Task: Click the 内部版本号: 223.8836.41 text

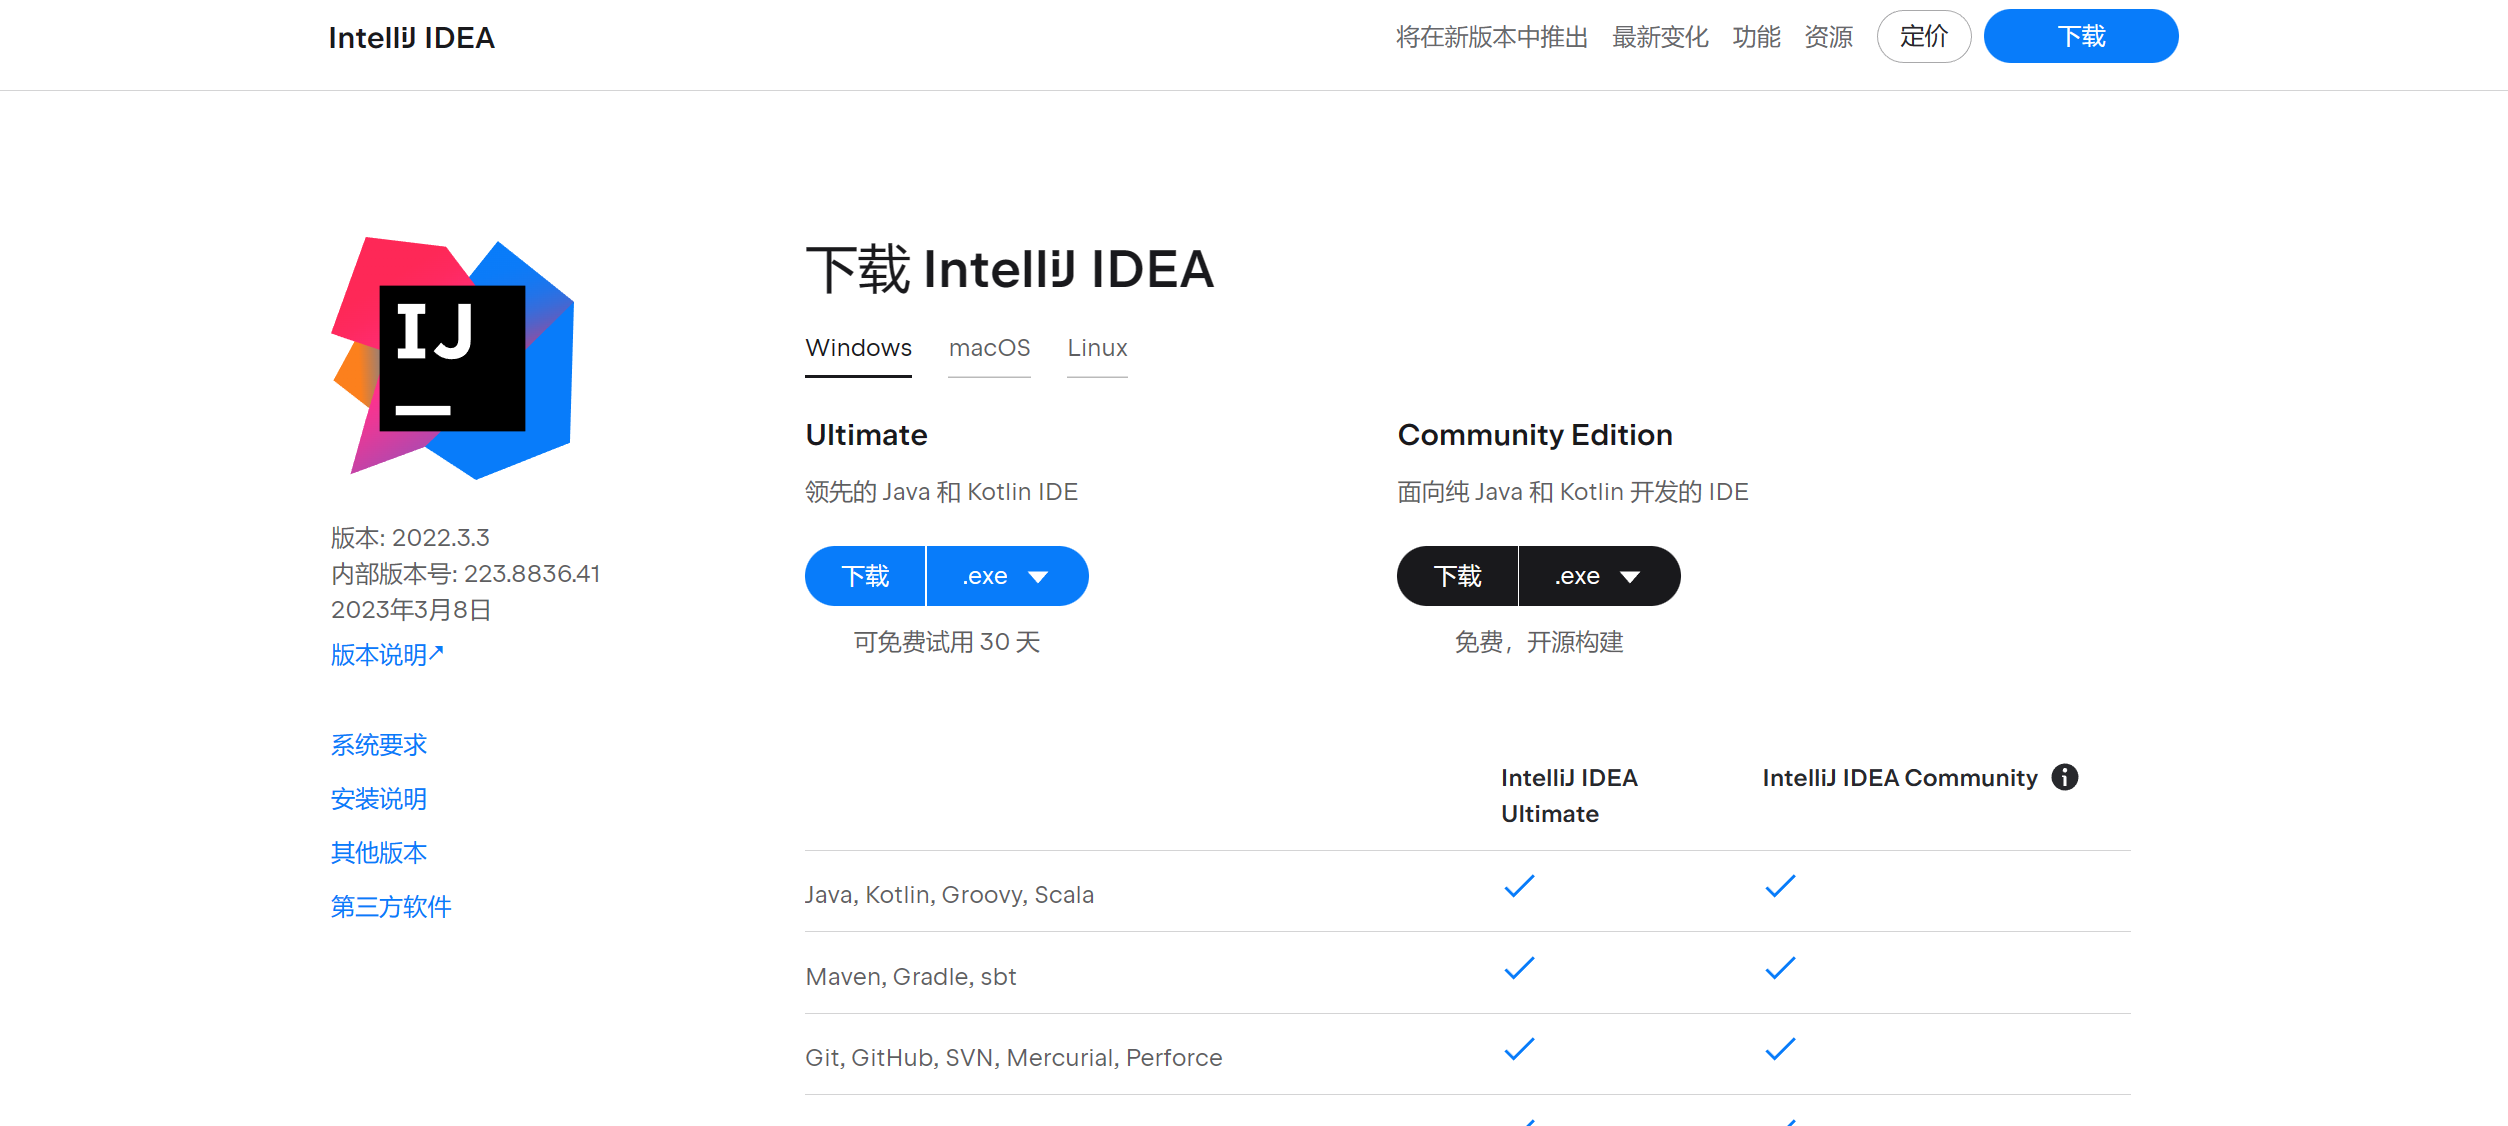Action: [x=466, y=574]
